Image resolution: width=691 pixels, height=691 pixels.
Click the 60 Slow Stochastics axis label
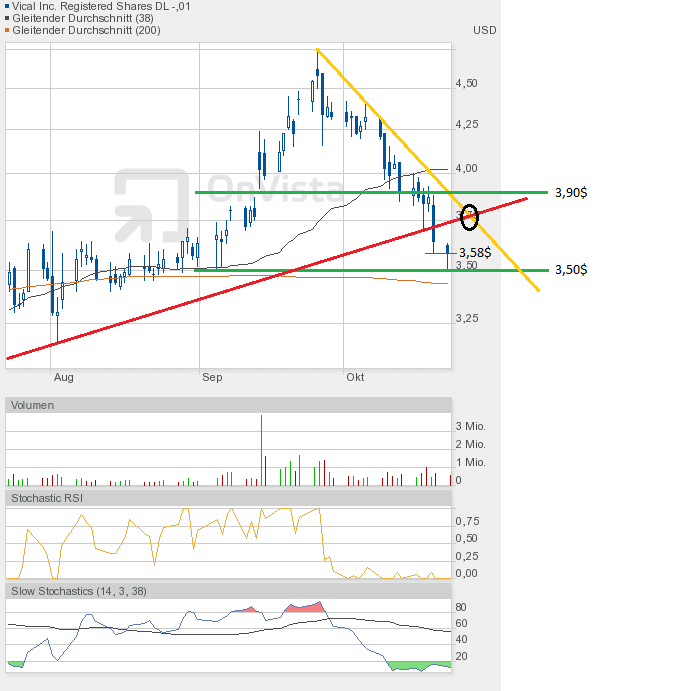pyautogui.click(x=461, y=624)
